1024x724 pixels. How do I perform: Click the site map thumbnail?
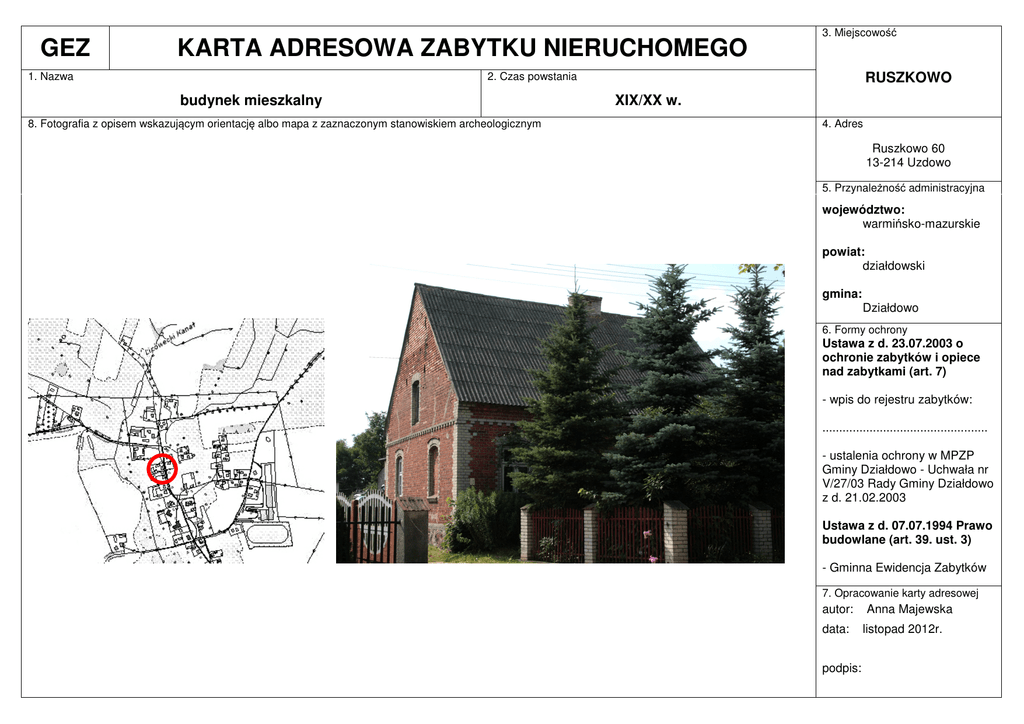(x=176, y=440)
